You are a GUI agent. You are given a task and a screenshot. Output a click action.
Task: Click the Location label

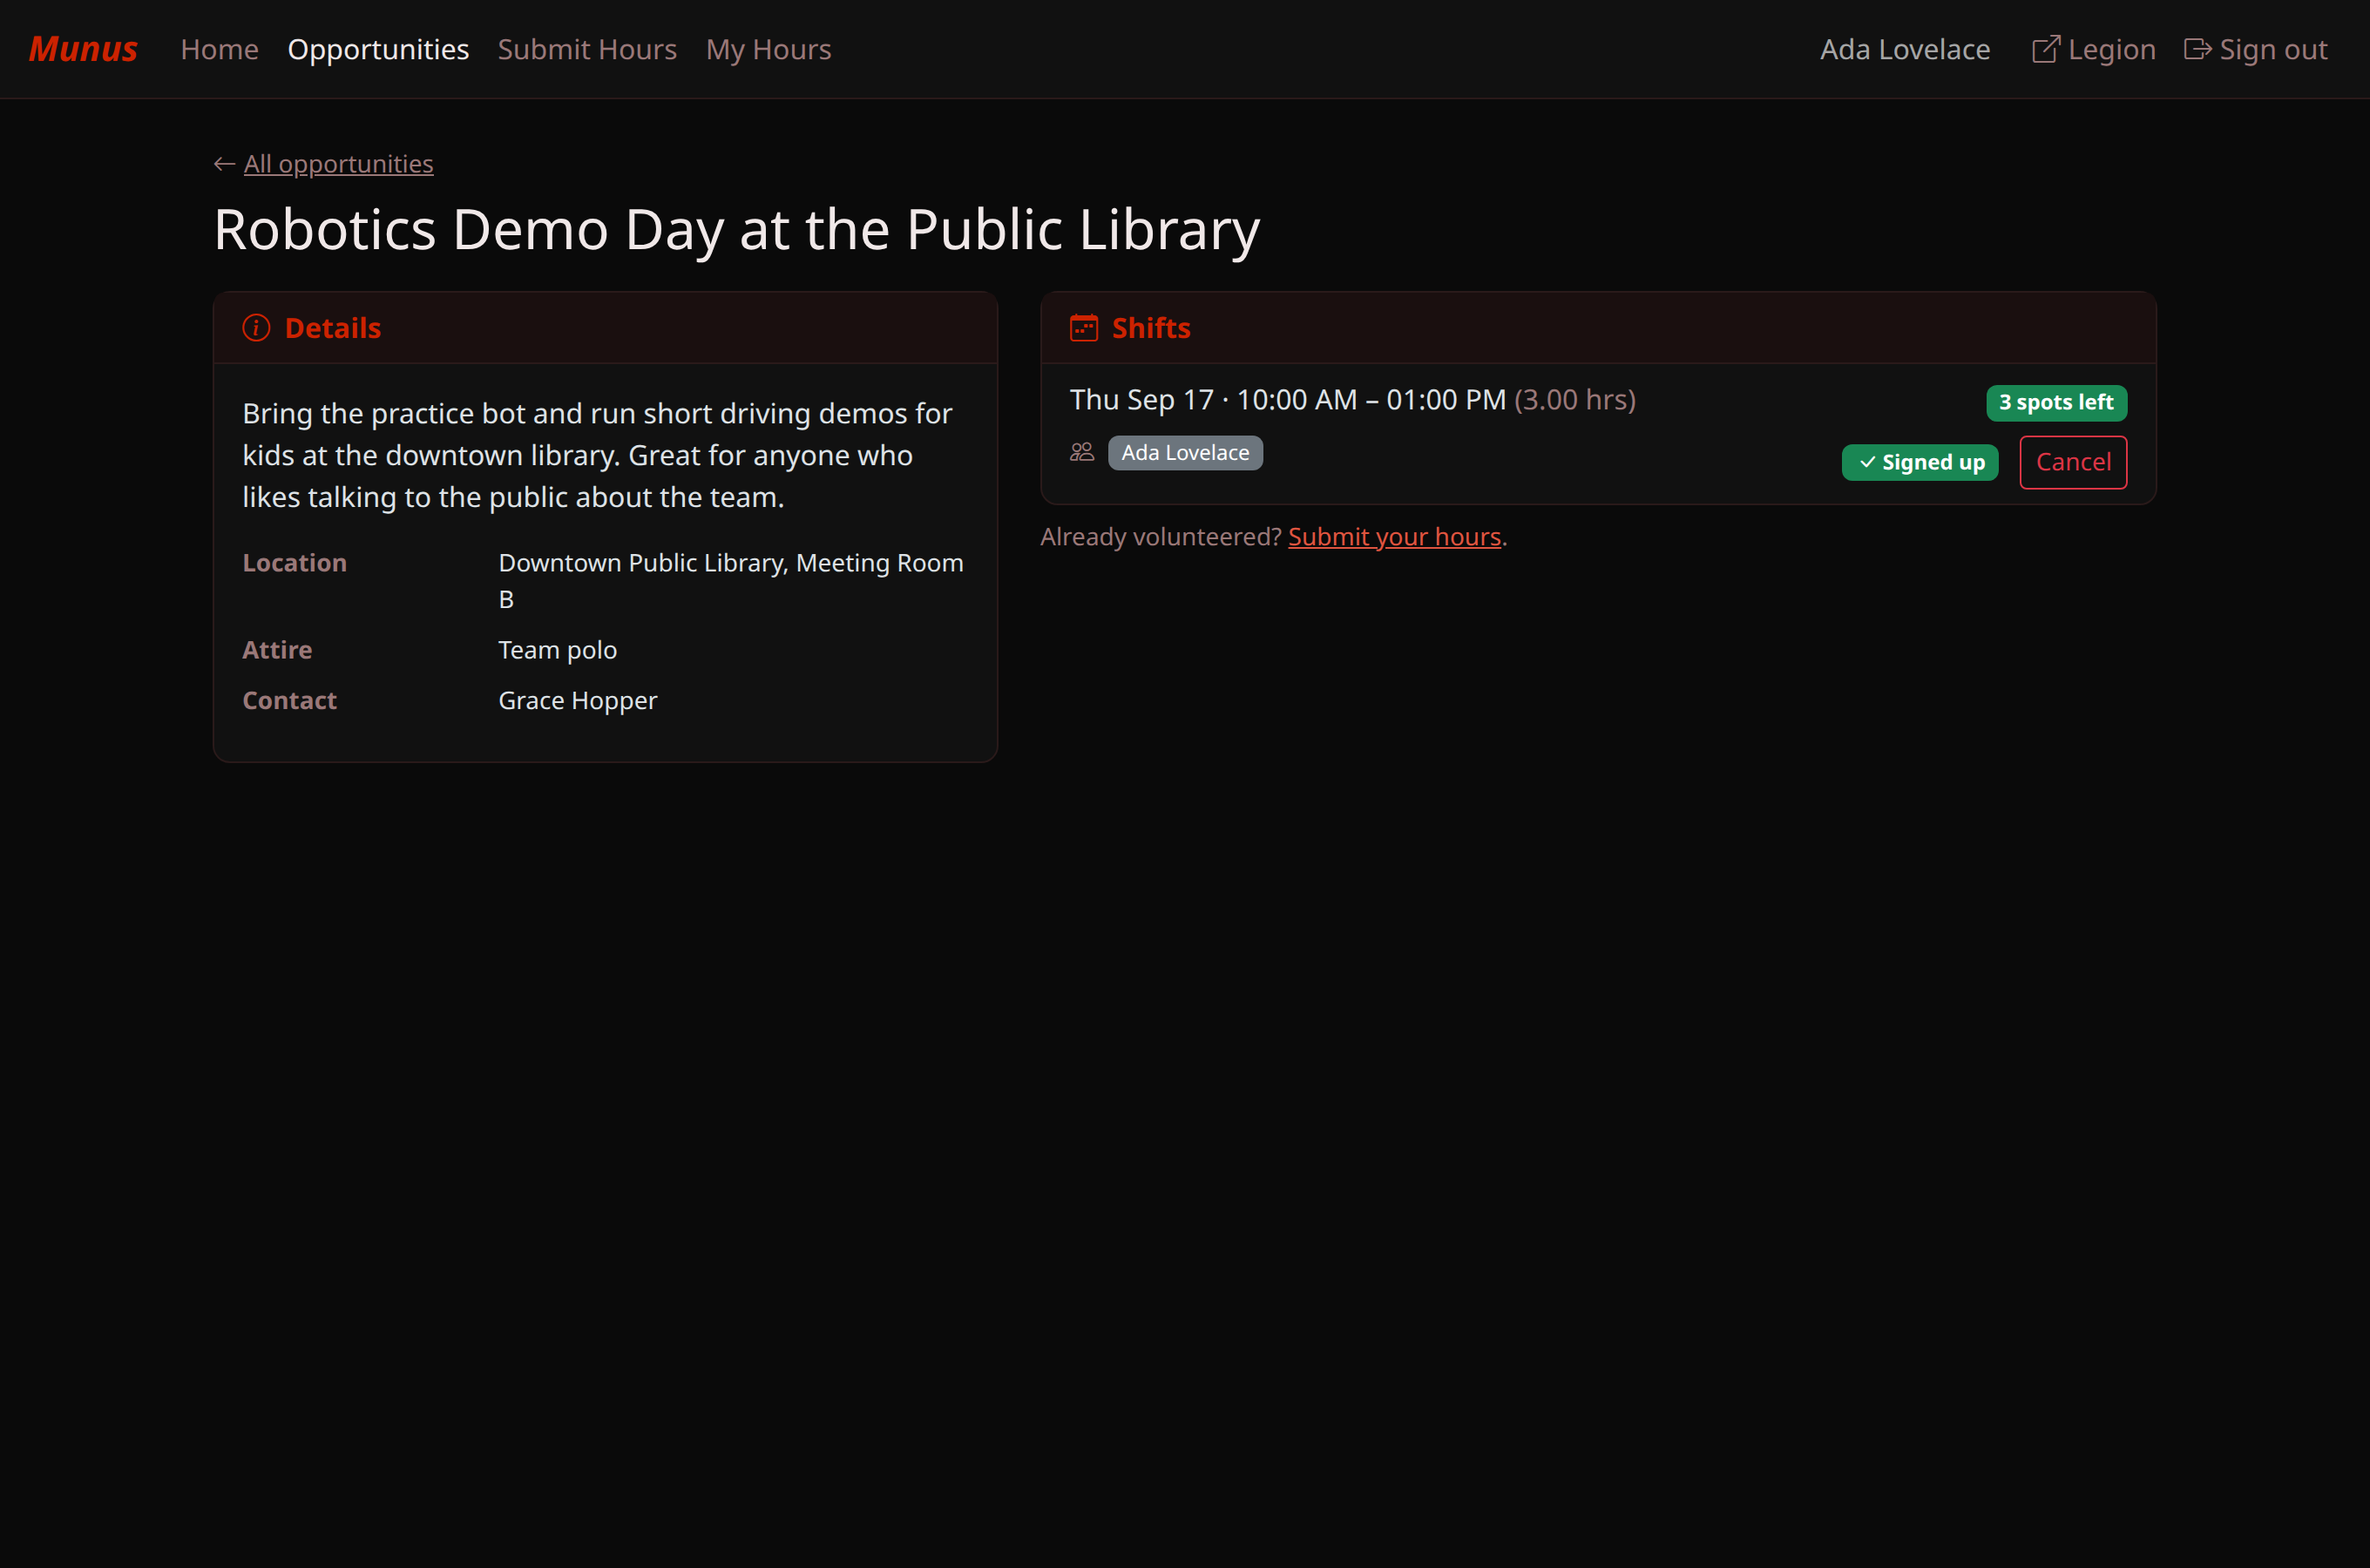click(x=295, y=563)
